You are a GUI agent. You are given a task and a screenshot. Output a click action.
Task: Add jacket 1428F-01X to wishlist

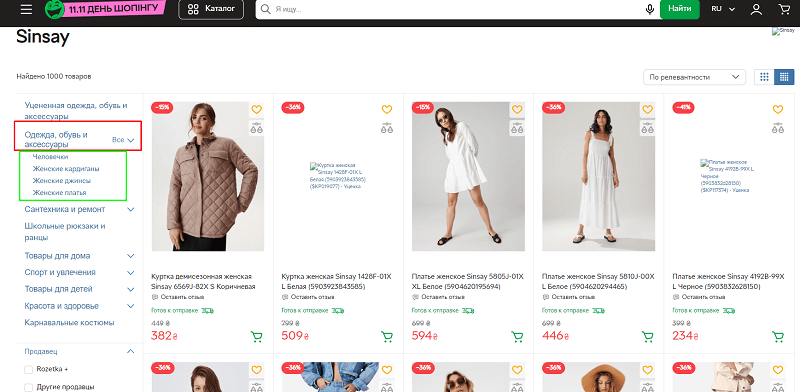coord(387,109)
